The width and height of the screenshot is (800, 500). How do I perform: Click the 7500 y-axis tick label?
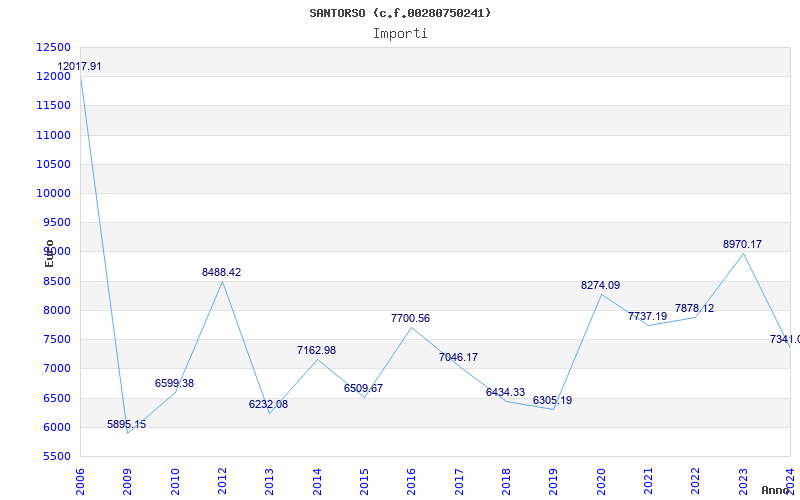pos(57,339)
